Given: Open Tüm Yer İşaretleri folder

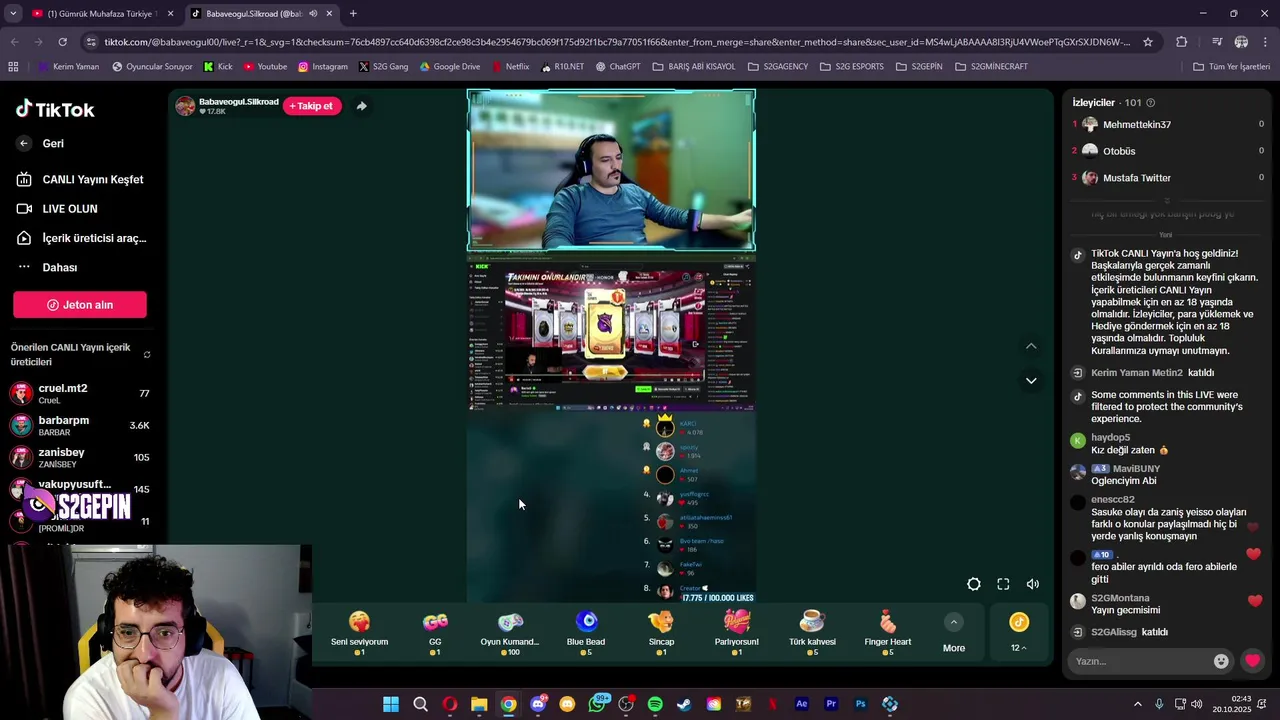Looking at the screenshot, I should point(1231,67).
